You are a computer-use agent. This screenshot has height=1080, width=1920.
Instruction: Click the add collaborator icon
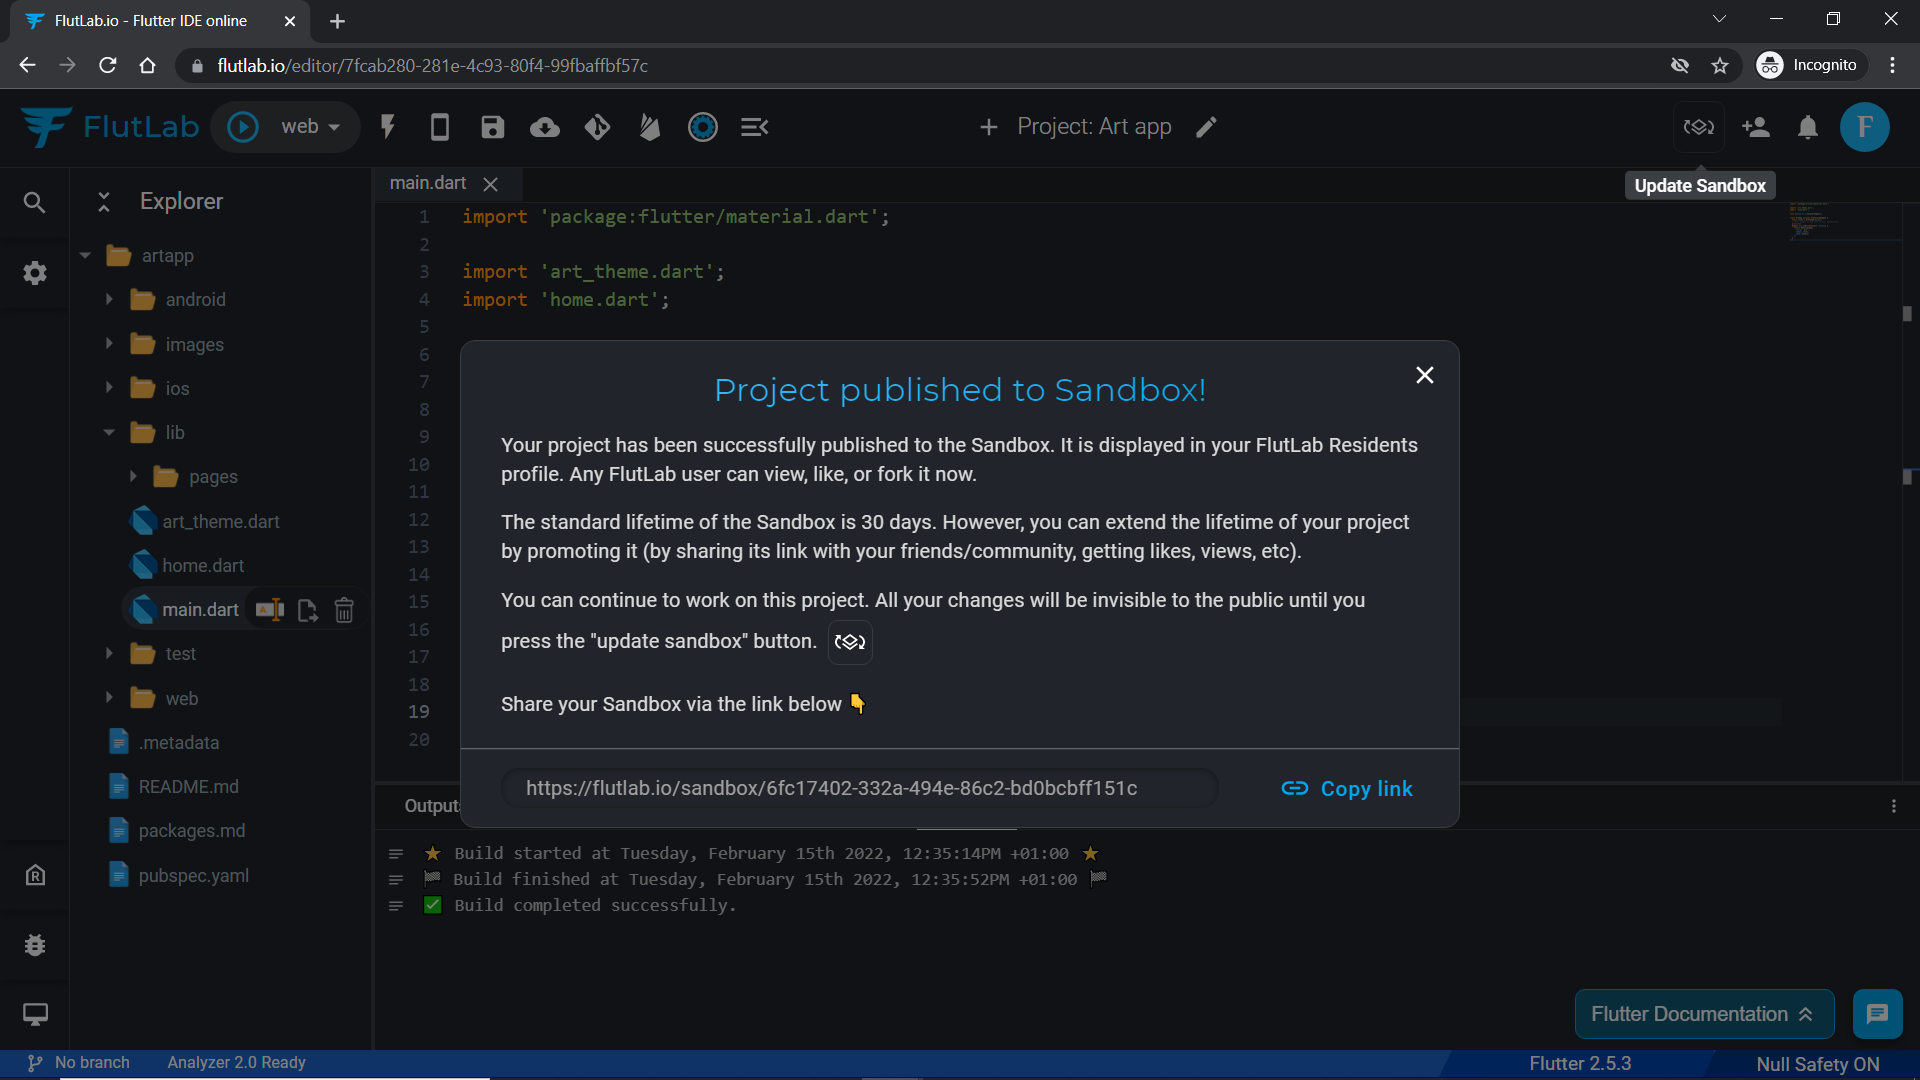click(x=1755, y=127)
